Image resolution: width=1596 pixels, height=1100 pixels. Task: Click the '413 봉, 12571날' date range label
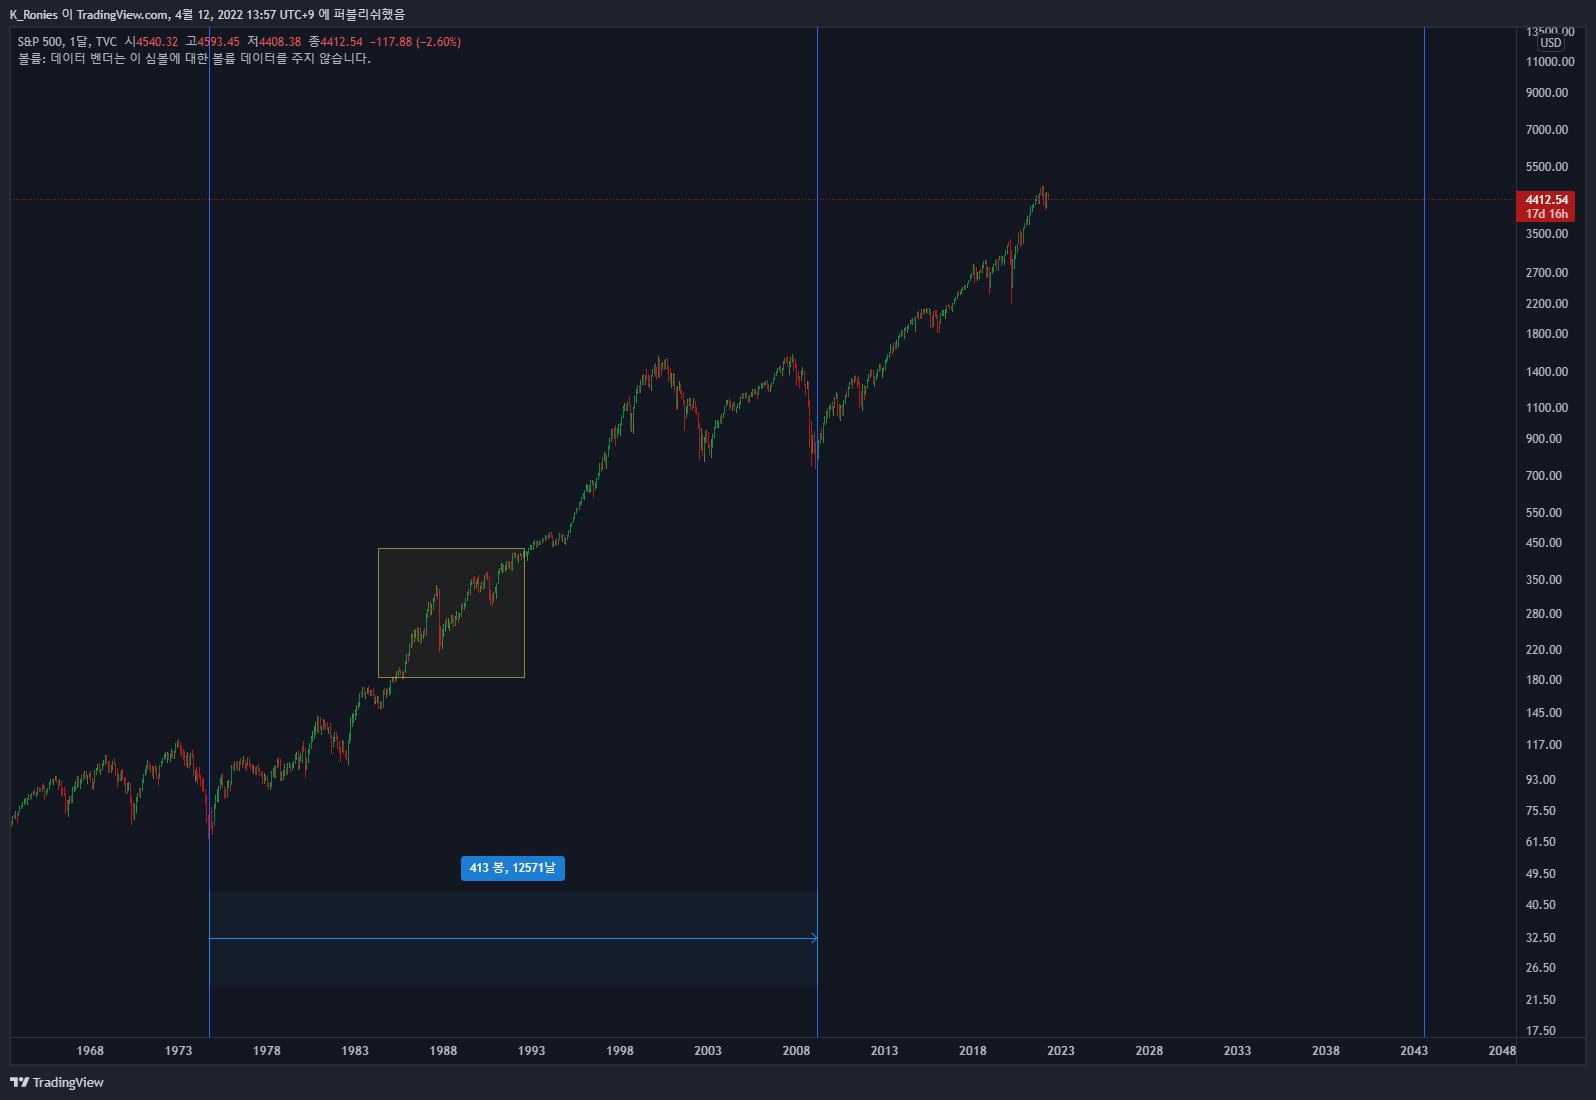[513, 868]
